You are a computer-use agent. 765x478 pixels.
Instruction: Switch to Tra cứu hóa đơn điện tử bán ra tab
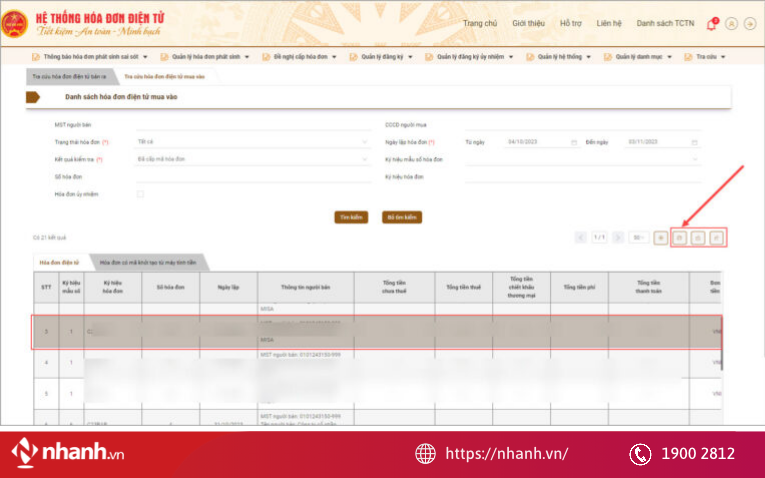tap(69, 77)
